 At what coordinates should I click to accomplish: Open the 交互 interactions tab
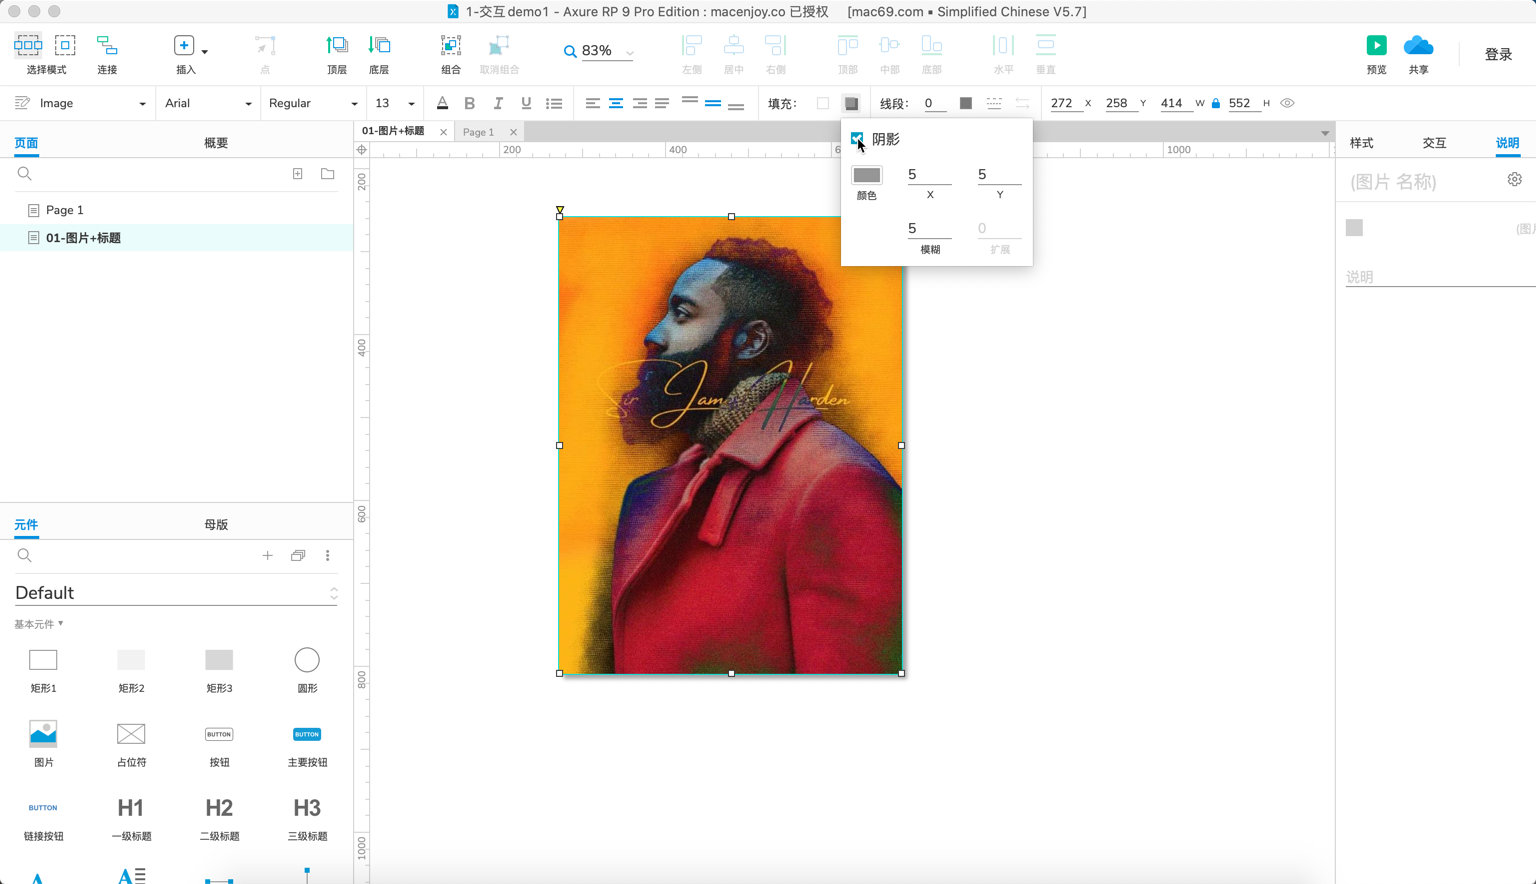[1435, 143]
